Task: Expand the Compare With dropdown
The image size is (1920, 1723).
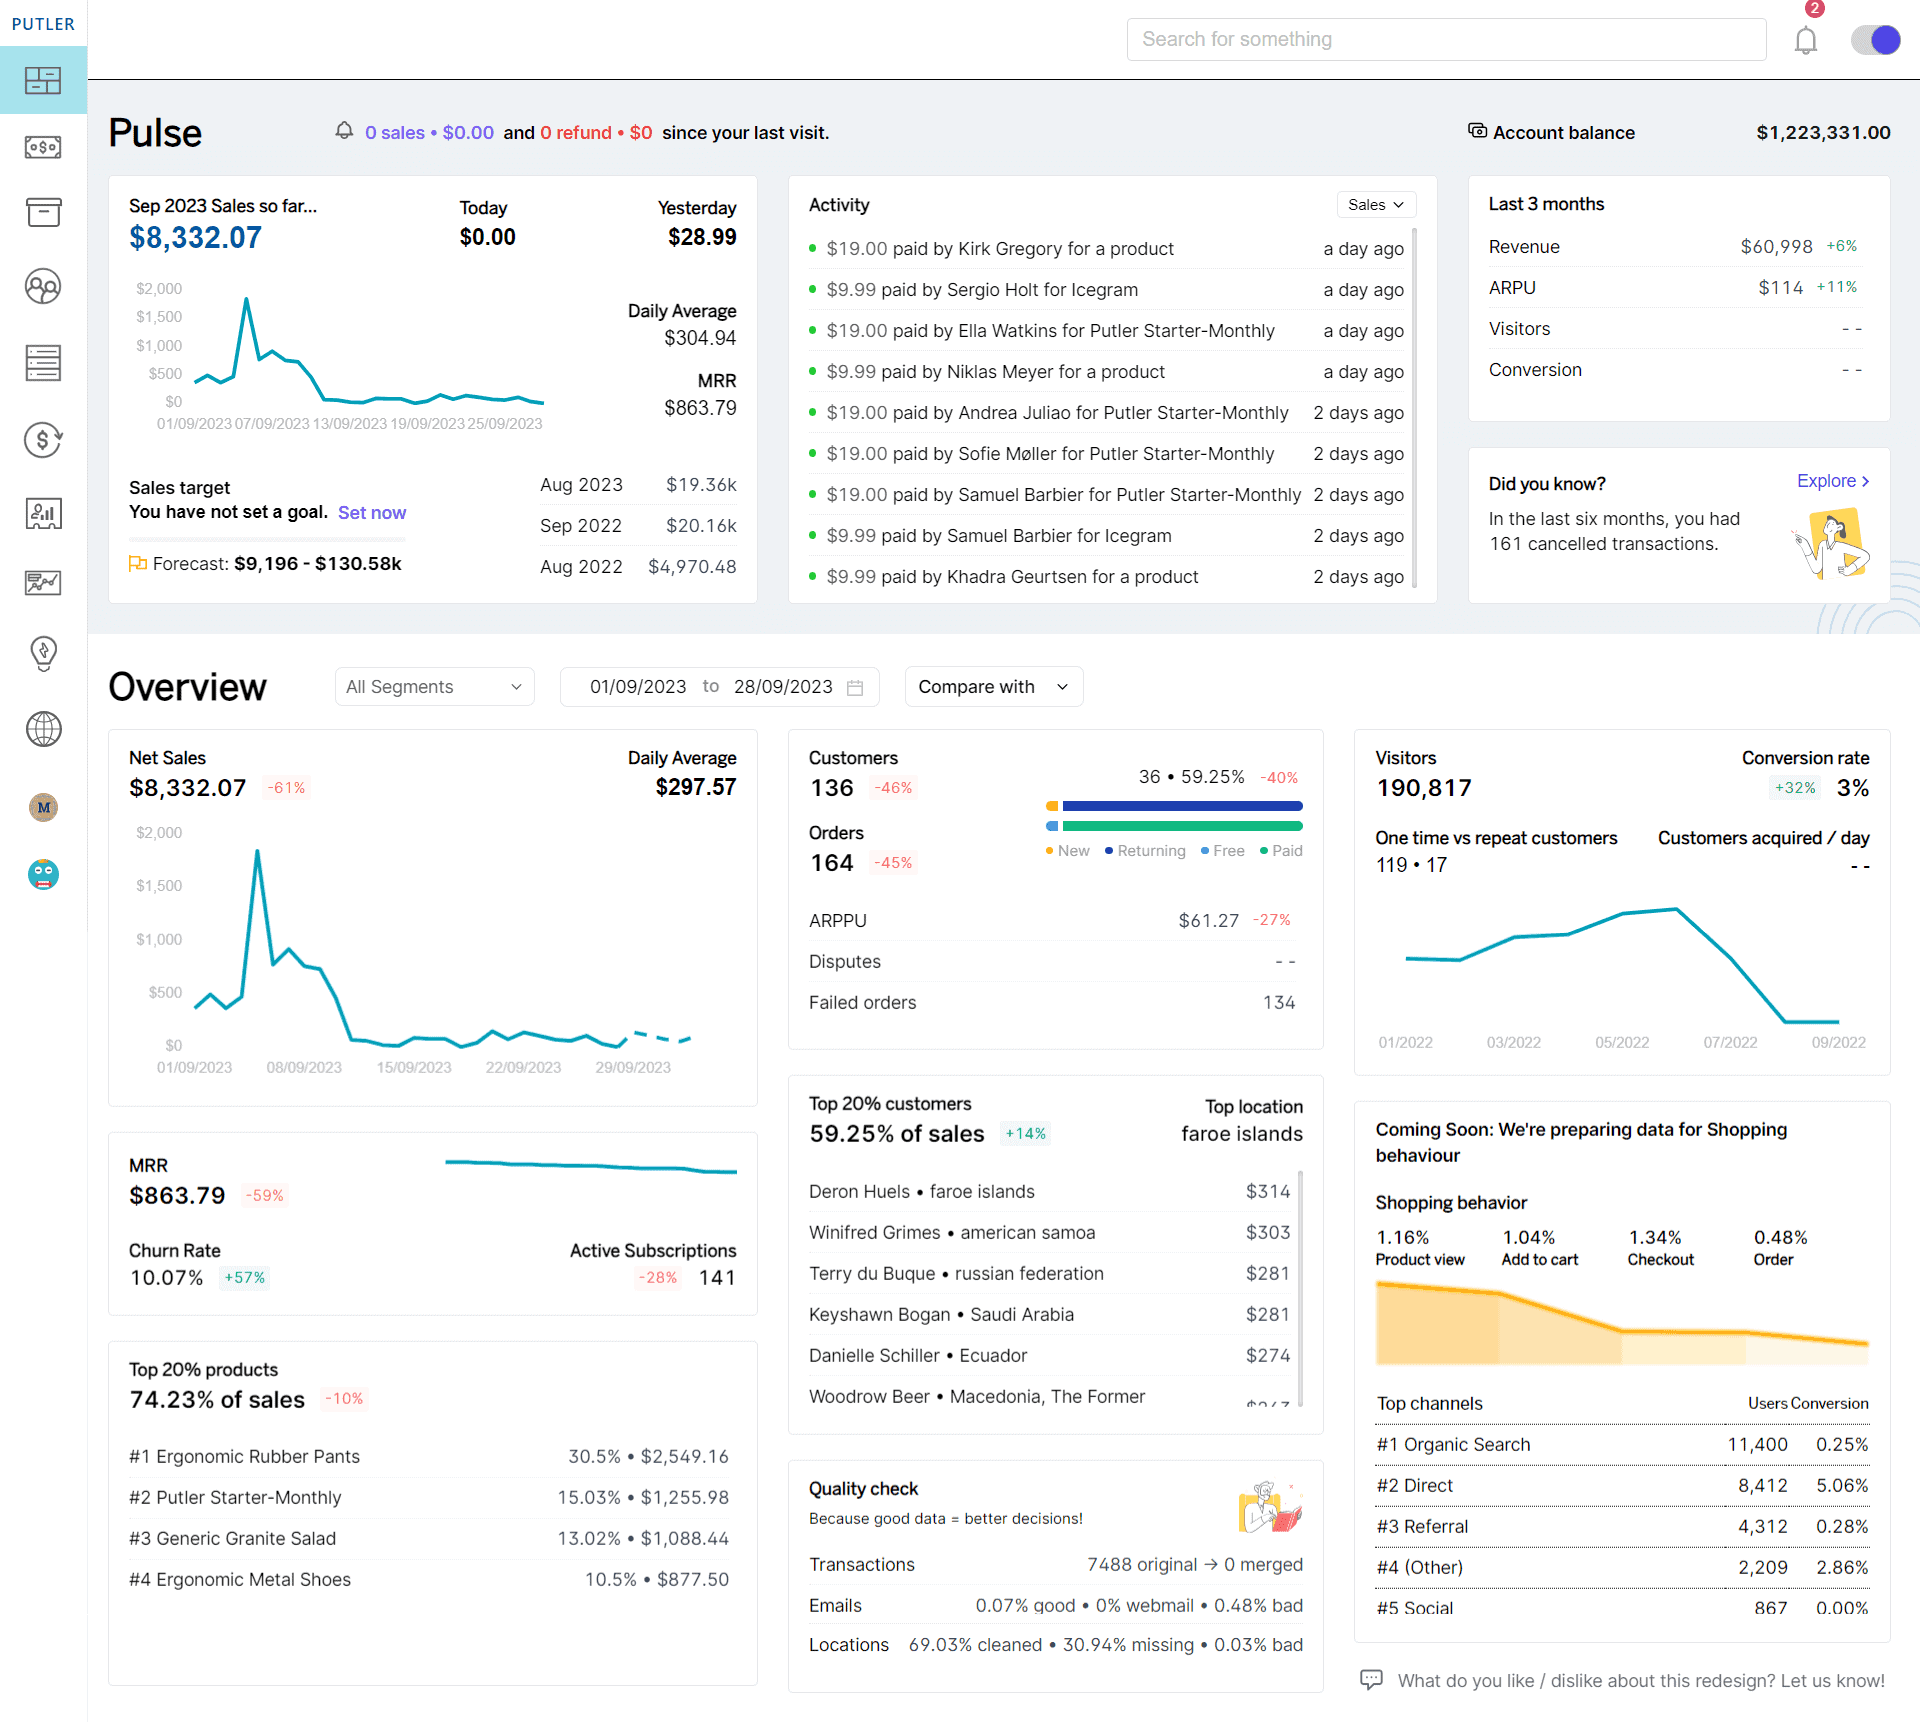Action: pyautogui.click(x=992, y=685)
